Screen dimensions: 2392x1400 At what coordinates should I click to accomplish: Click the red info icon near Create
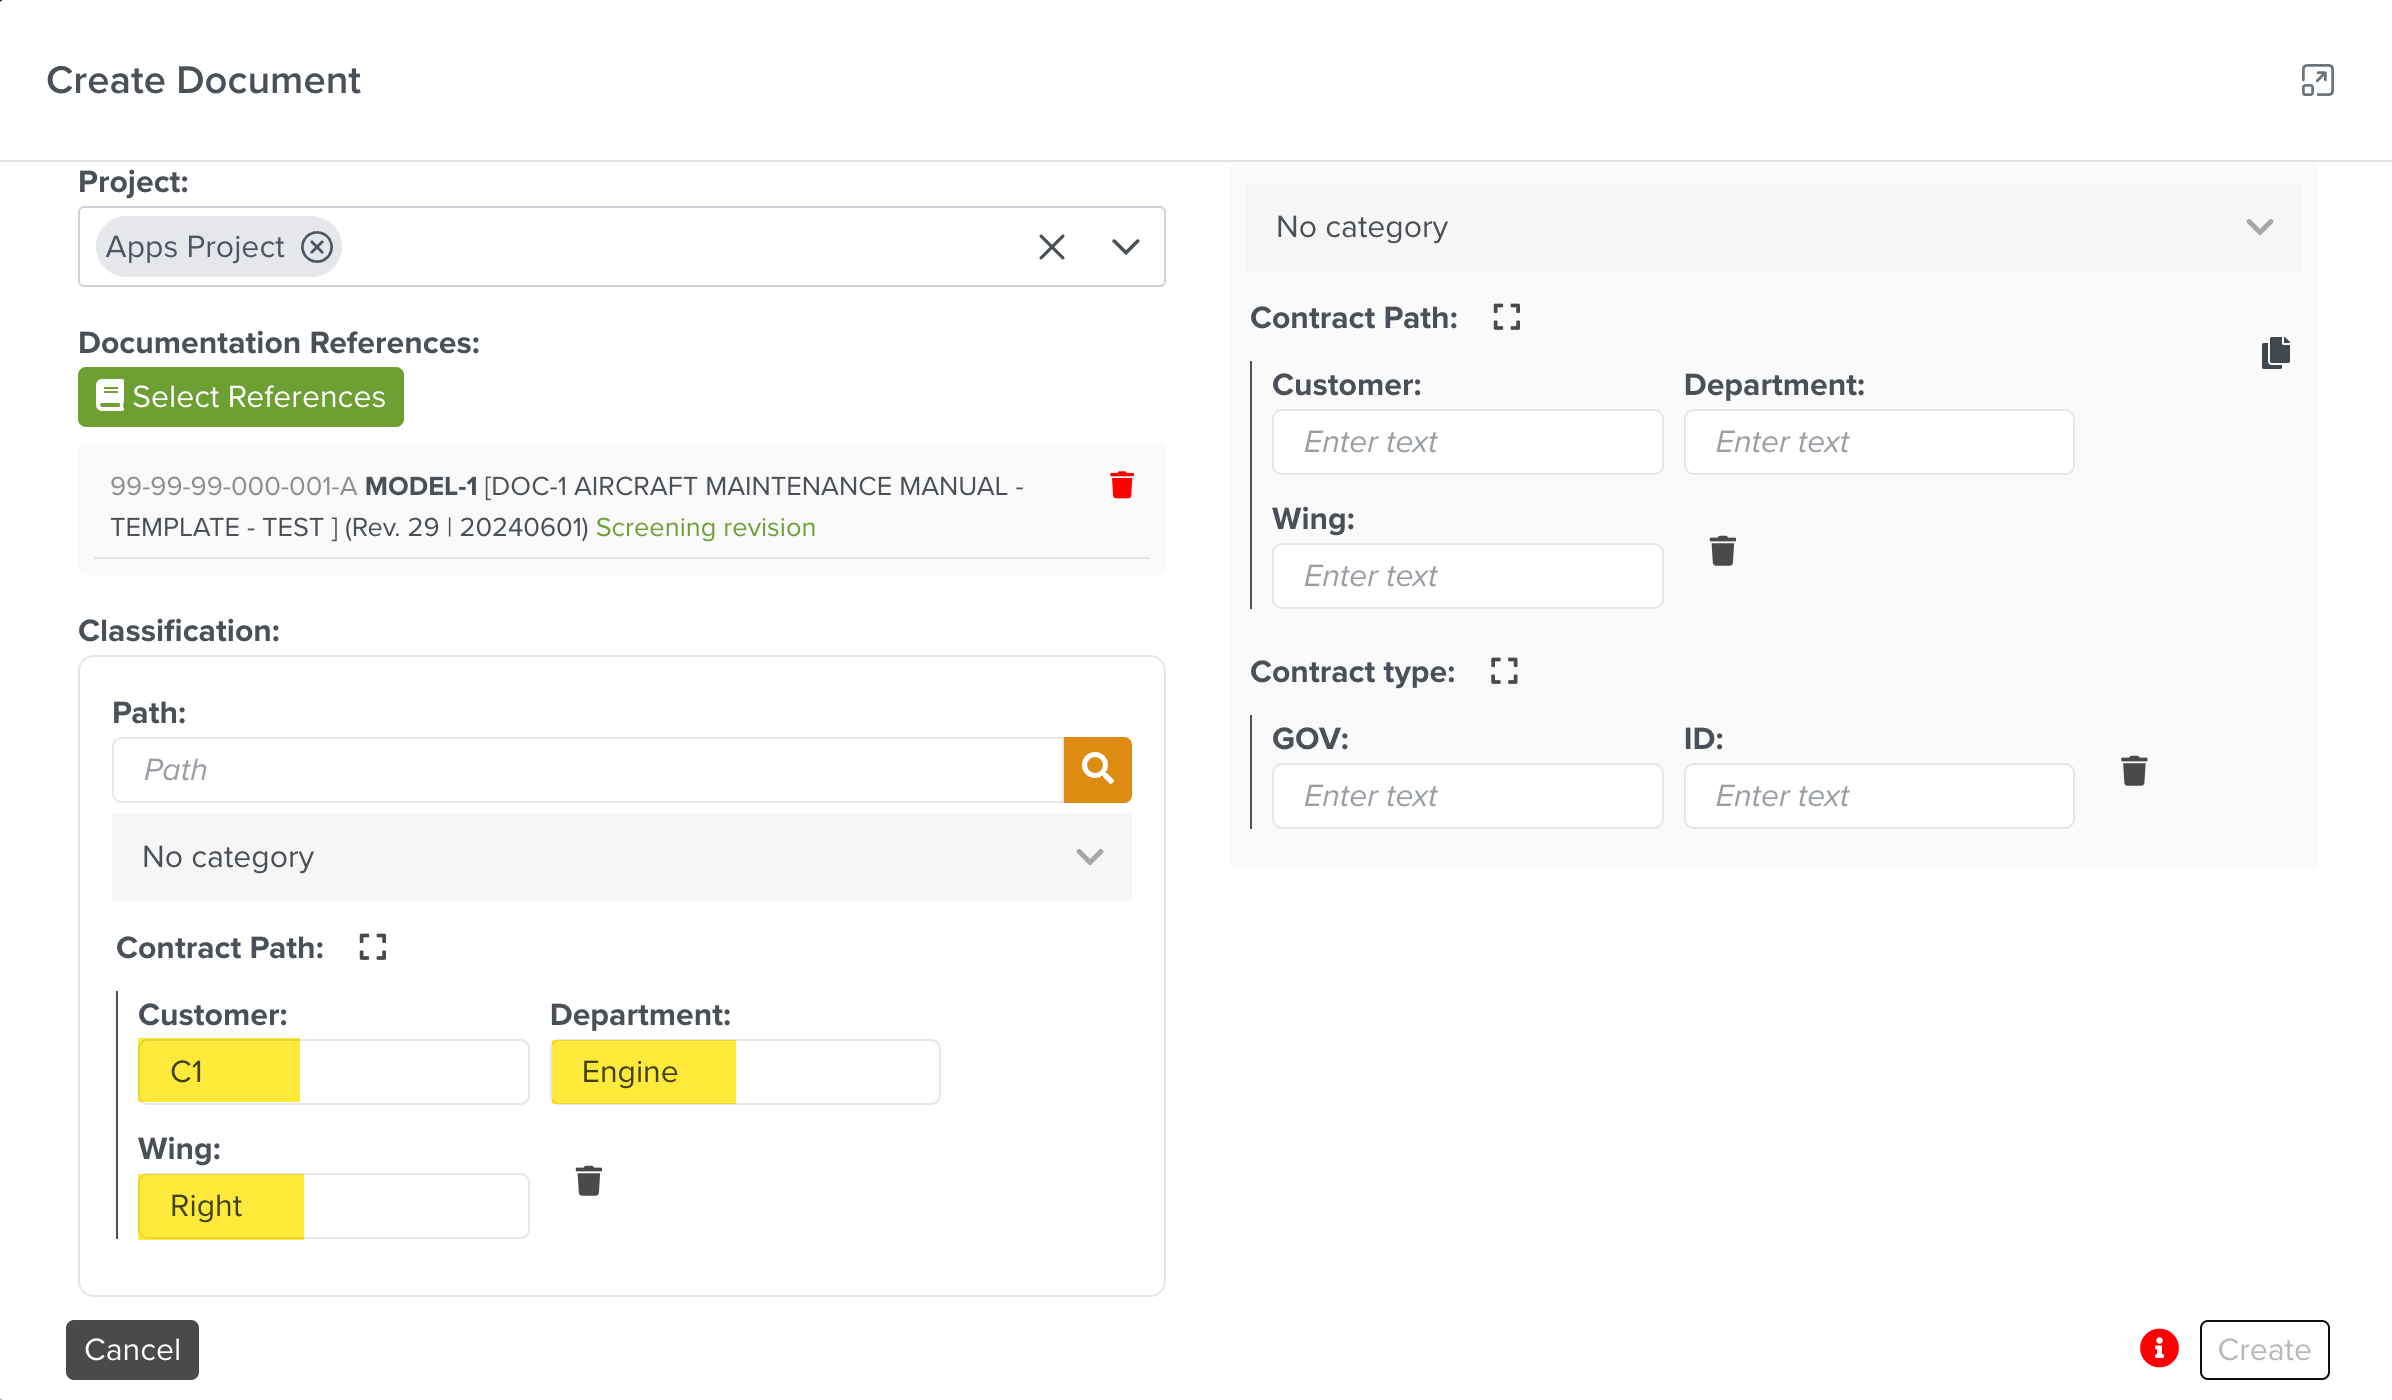2159,1348
